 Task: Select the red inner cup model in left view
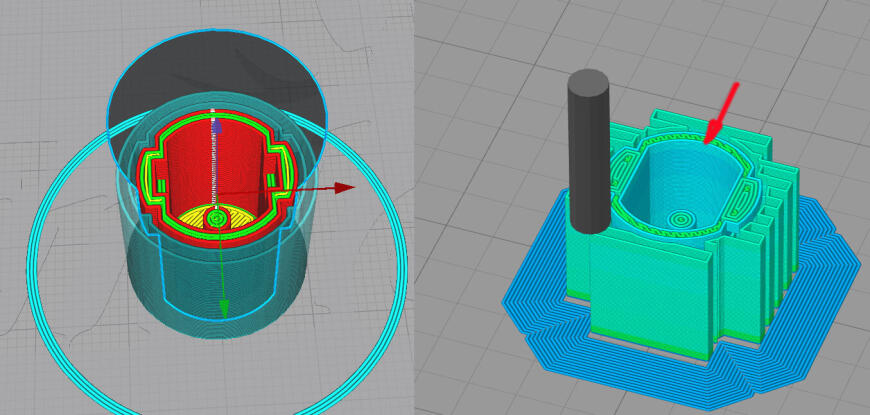(216, 178)
